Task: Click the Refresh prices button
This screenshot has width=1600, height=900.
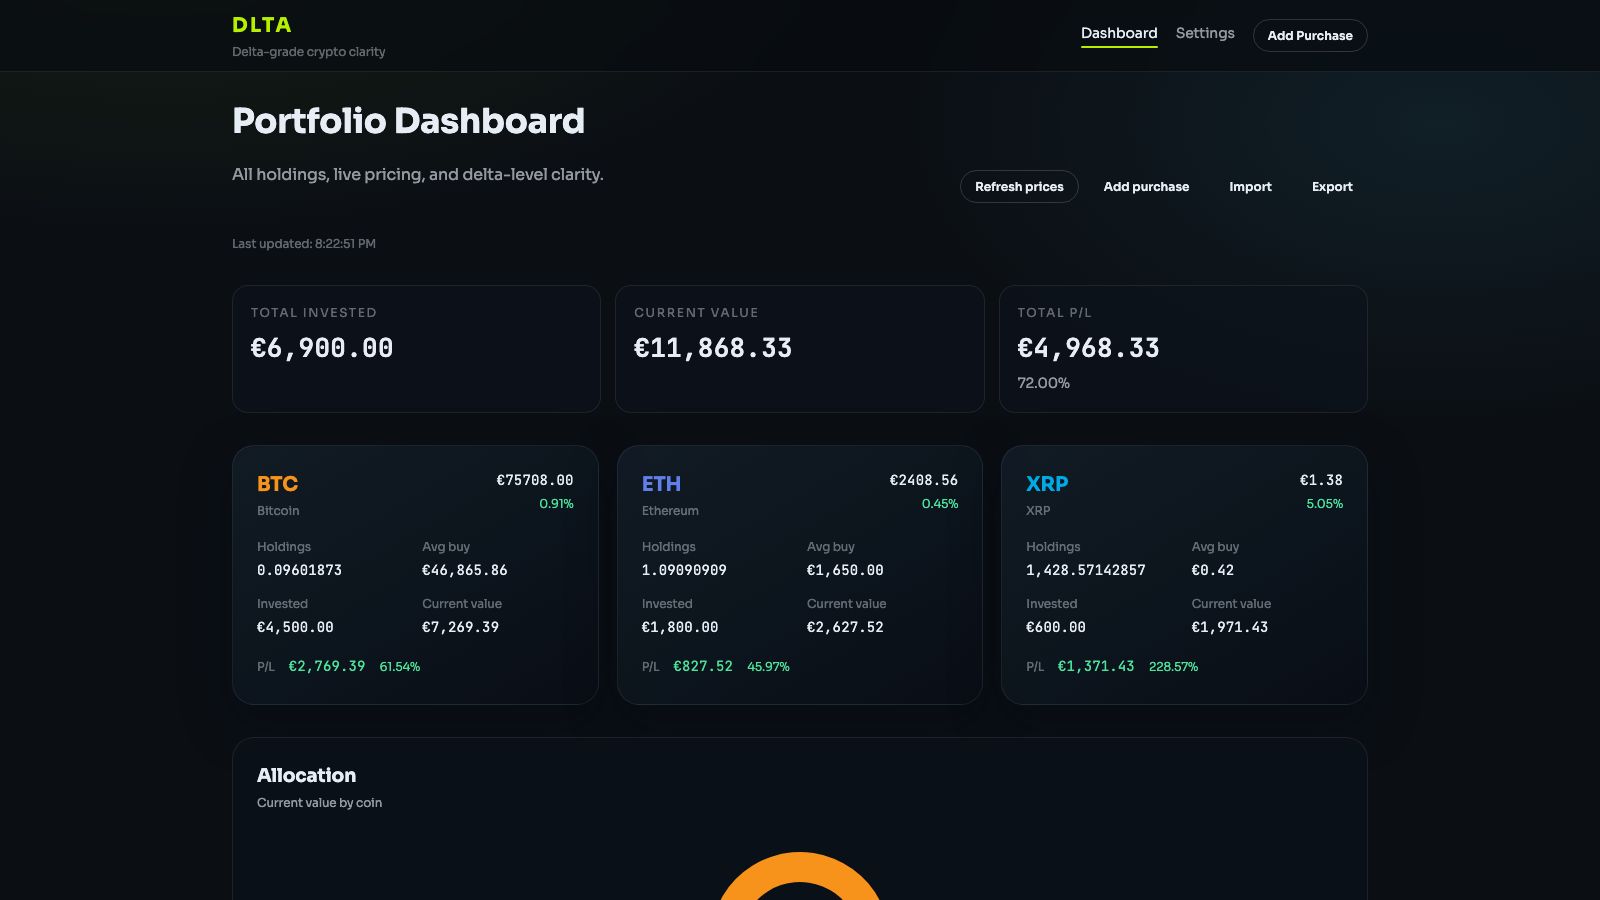Action: click(x=1019, y=187)
